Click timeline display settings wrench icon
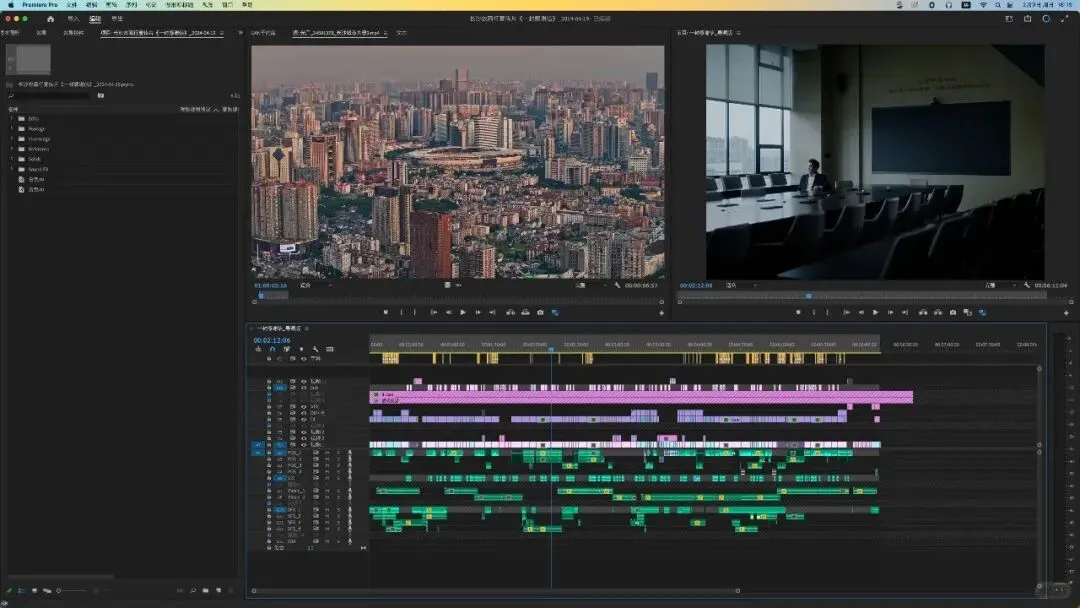The height and width of the screenshot is (608, 1080). 315,349
